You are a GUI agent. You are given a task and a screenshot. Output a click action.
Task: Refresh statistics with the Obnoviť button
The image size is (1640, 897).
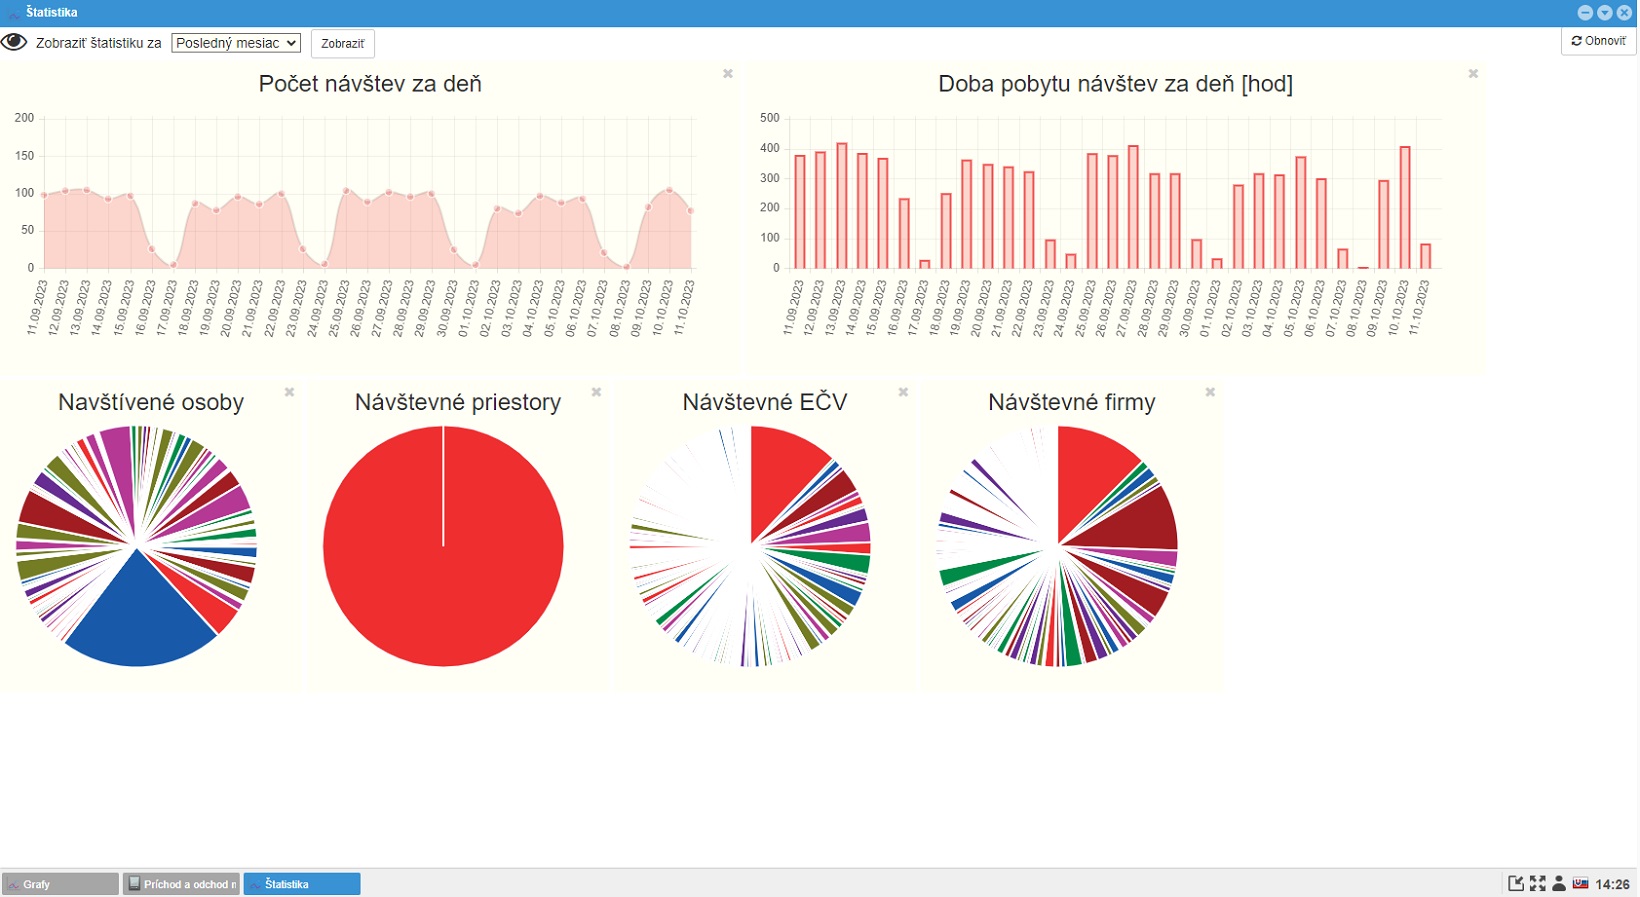[1598, 41]
